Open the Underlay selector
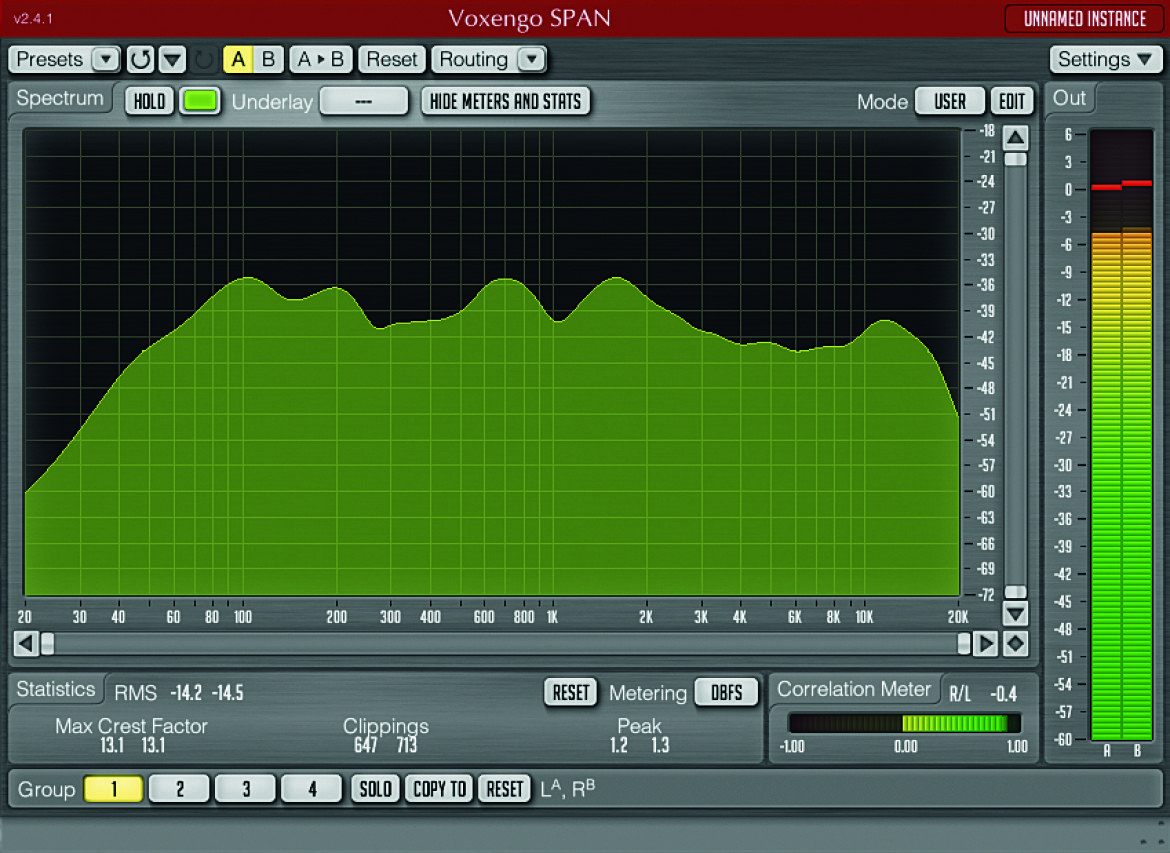Viewport: 1170px width, 853px height. [364, 101]
